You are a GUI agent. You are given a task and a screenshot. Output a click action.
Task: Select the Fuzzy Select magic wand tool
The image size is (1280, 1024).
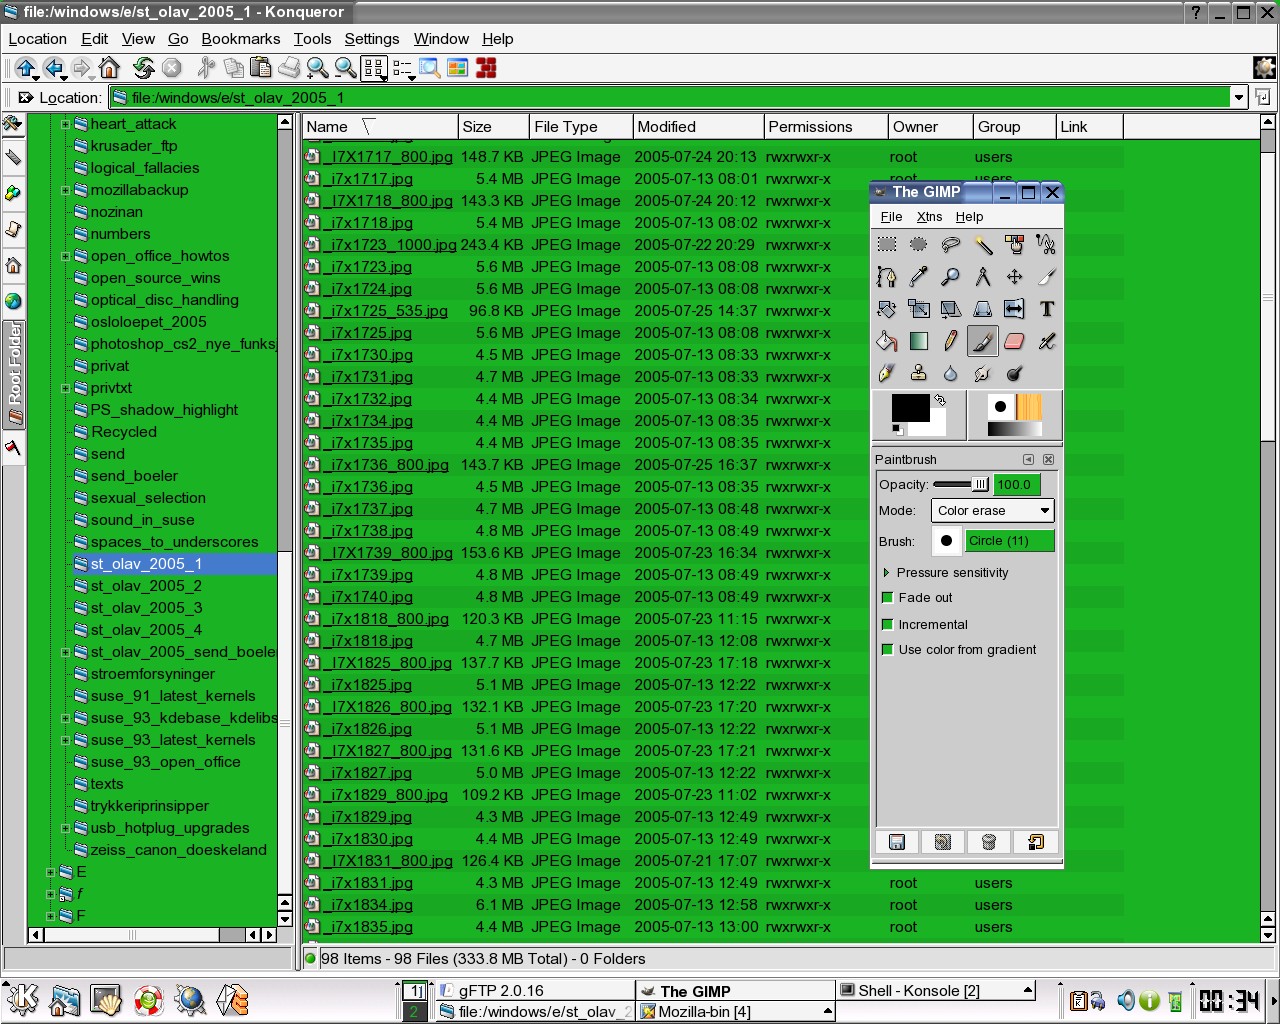pos(983,245)
